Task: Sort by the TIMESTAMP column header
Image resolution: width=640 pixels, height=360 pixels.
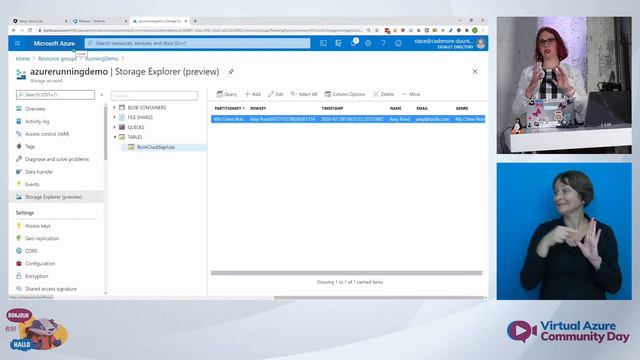Action: [332, 109]
